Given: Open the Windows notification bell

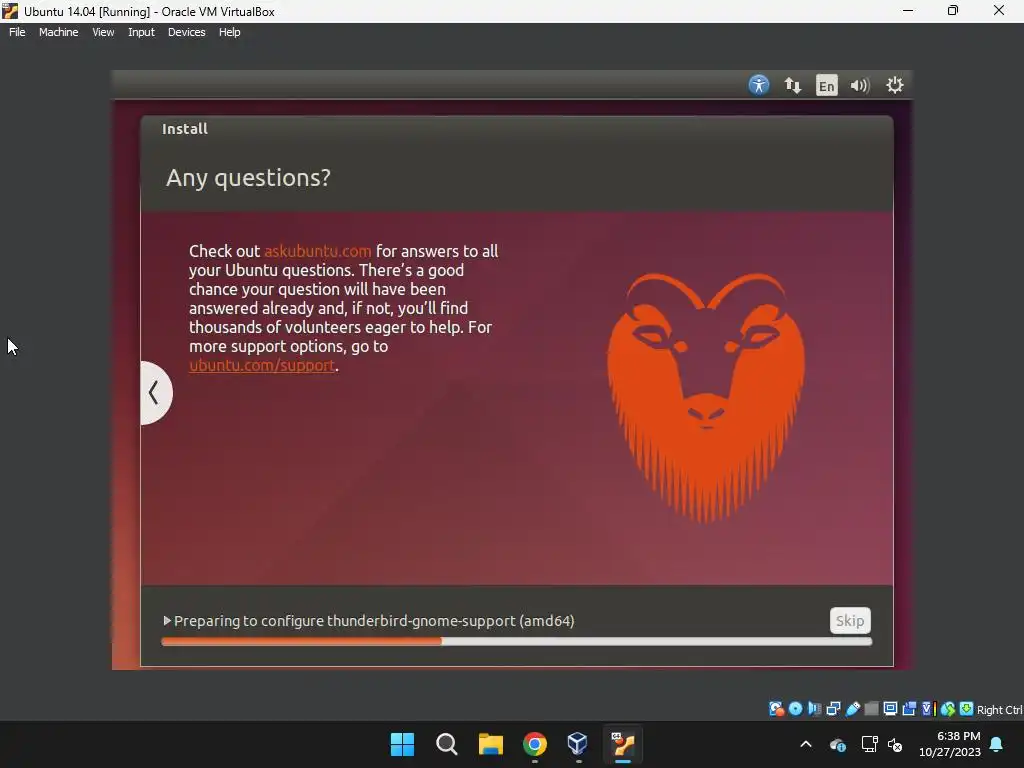Looking at the screenshot, I should [997, 744].
